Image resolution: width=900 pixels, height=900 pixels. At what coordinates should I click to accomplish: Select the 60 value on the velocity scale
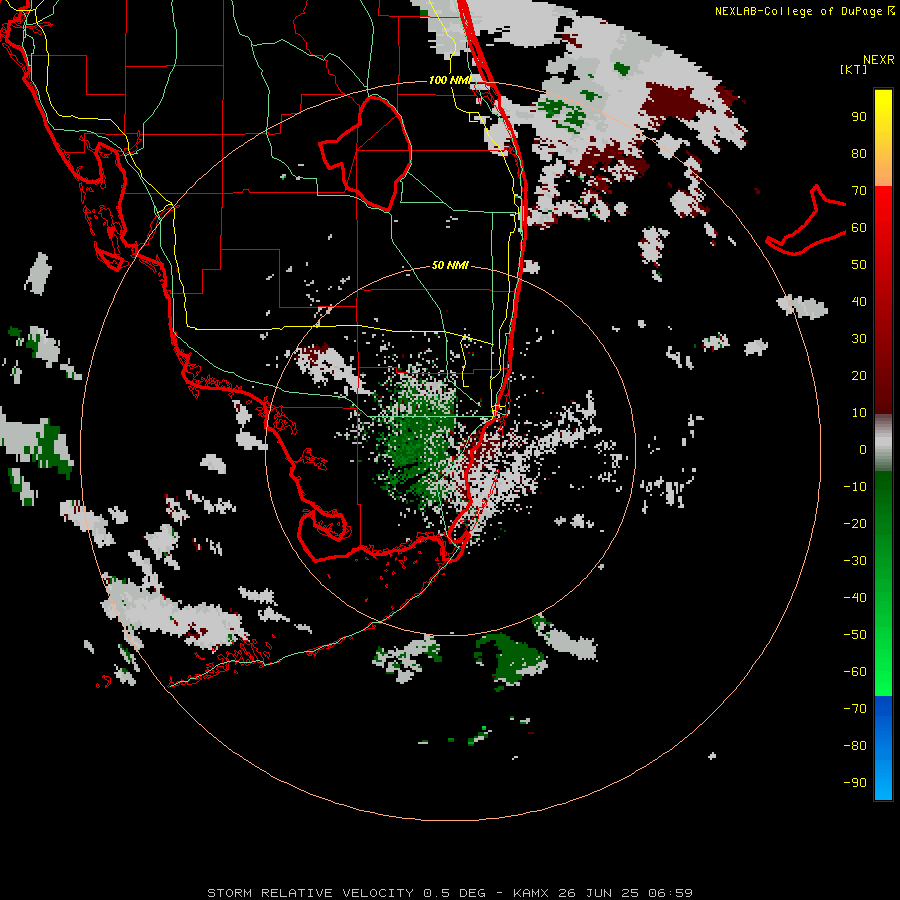click(859, 228)
